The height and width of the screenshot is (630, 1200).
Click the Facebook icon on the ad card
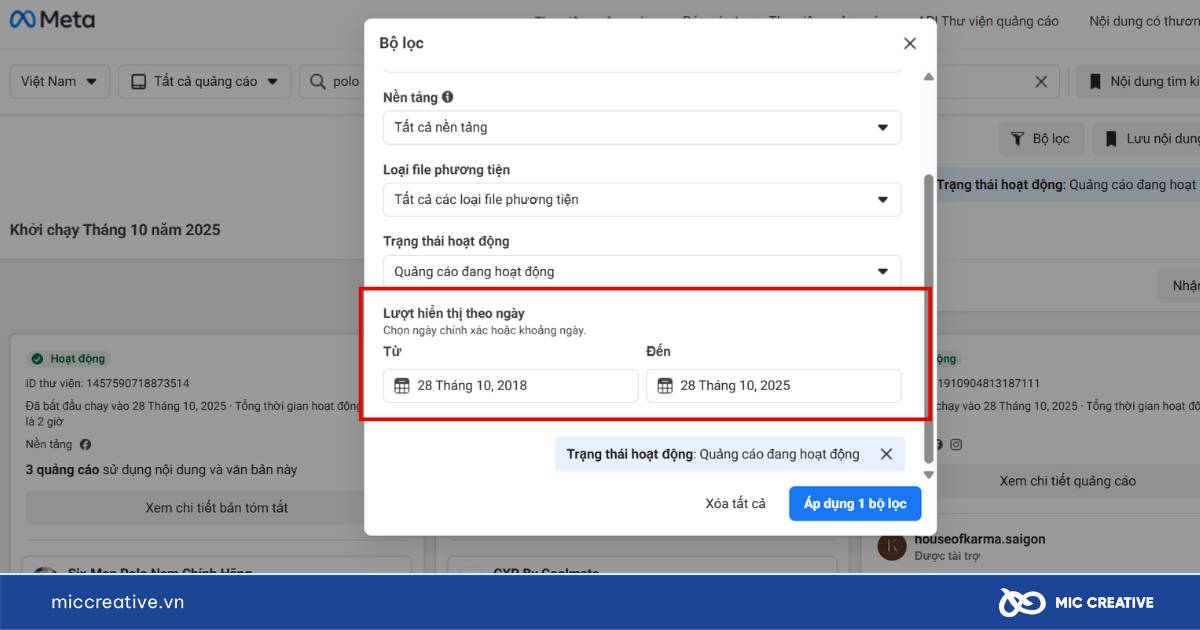(938, 444)
